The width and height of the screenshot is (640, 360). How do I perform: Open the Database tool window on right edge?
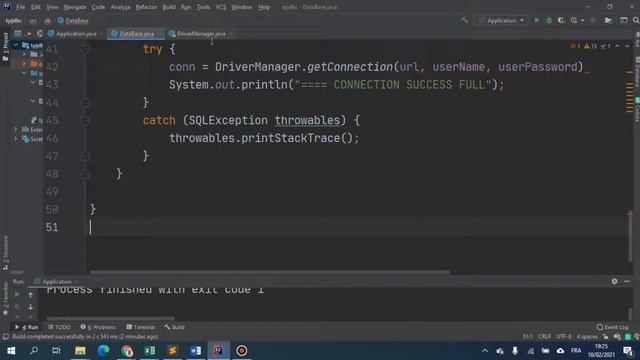click(637, 71)
